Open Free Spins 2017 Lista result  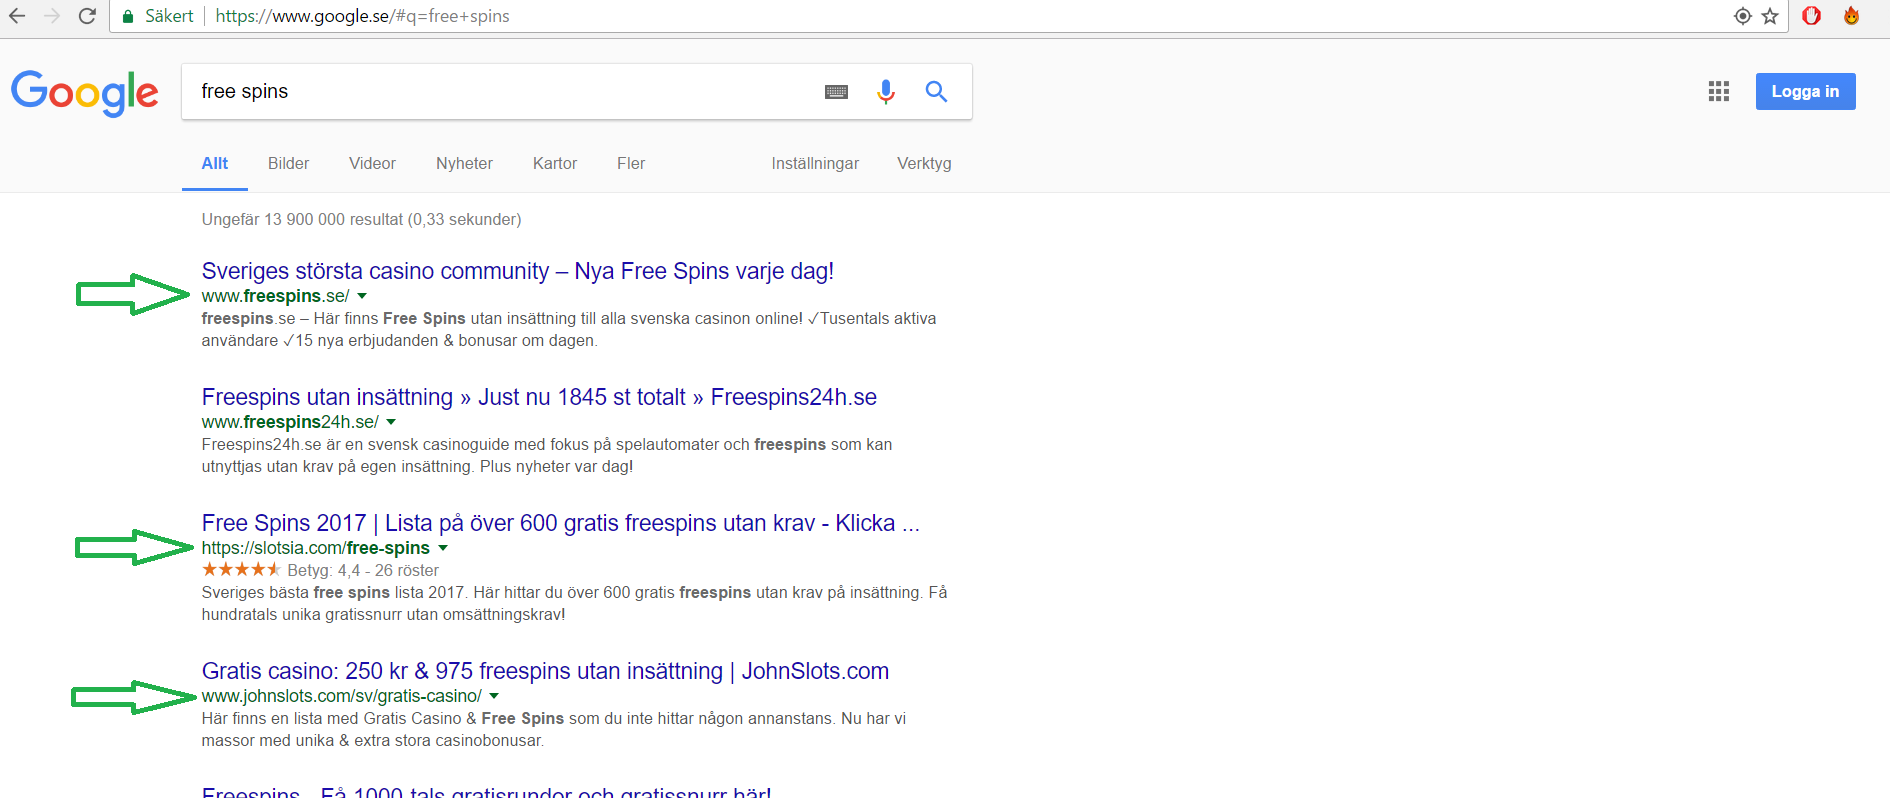[x=560, y=523]
